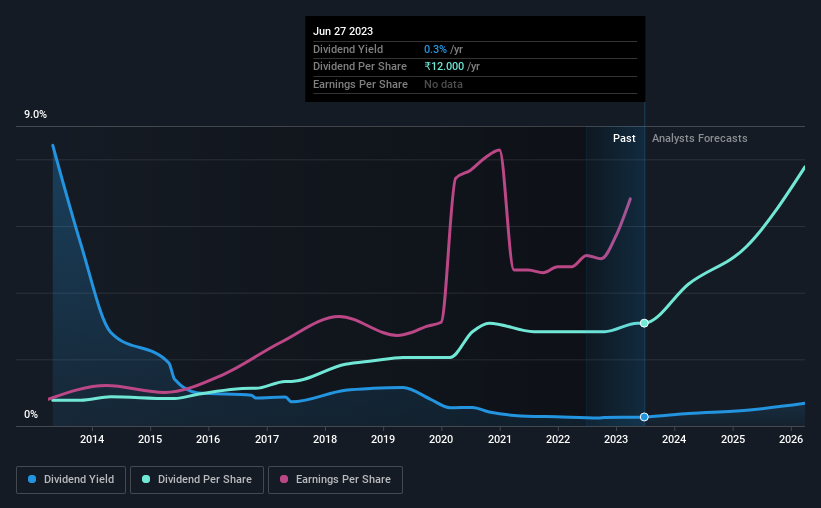Click the 2014 x-axis year label
Viewport: 821px width, 508px height.
(92, 439)
